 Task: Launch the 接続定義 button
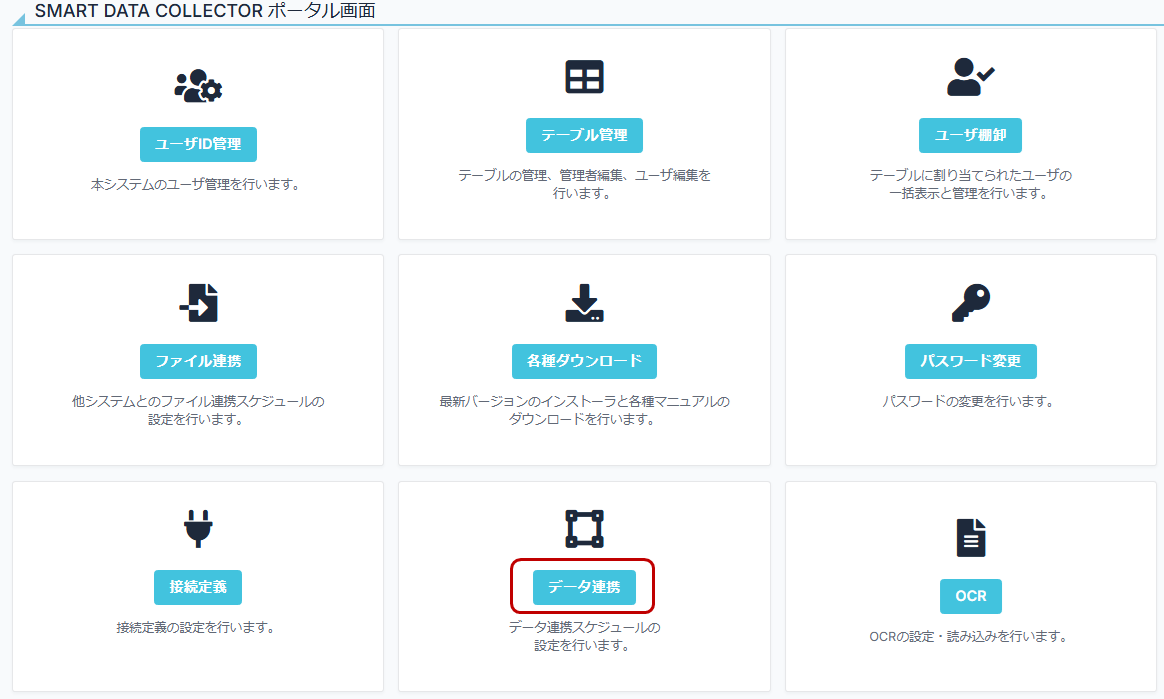[x=198, y=587]
